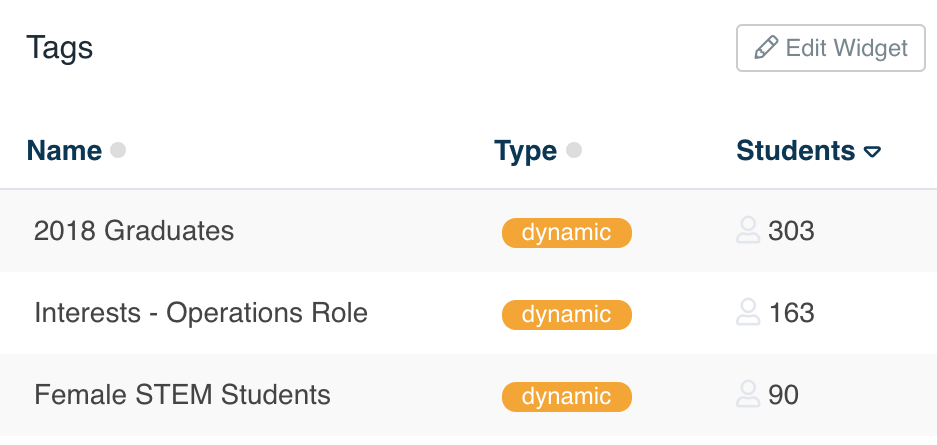
Task: Click the Edit Widget button
Action: pyautogui.click(x=831, y=48)
